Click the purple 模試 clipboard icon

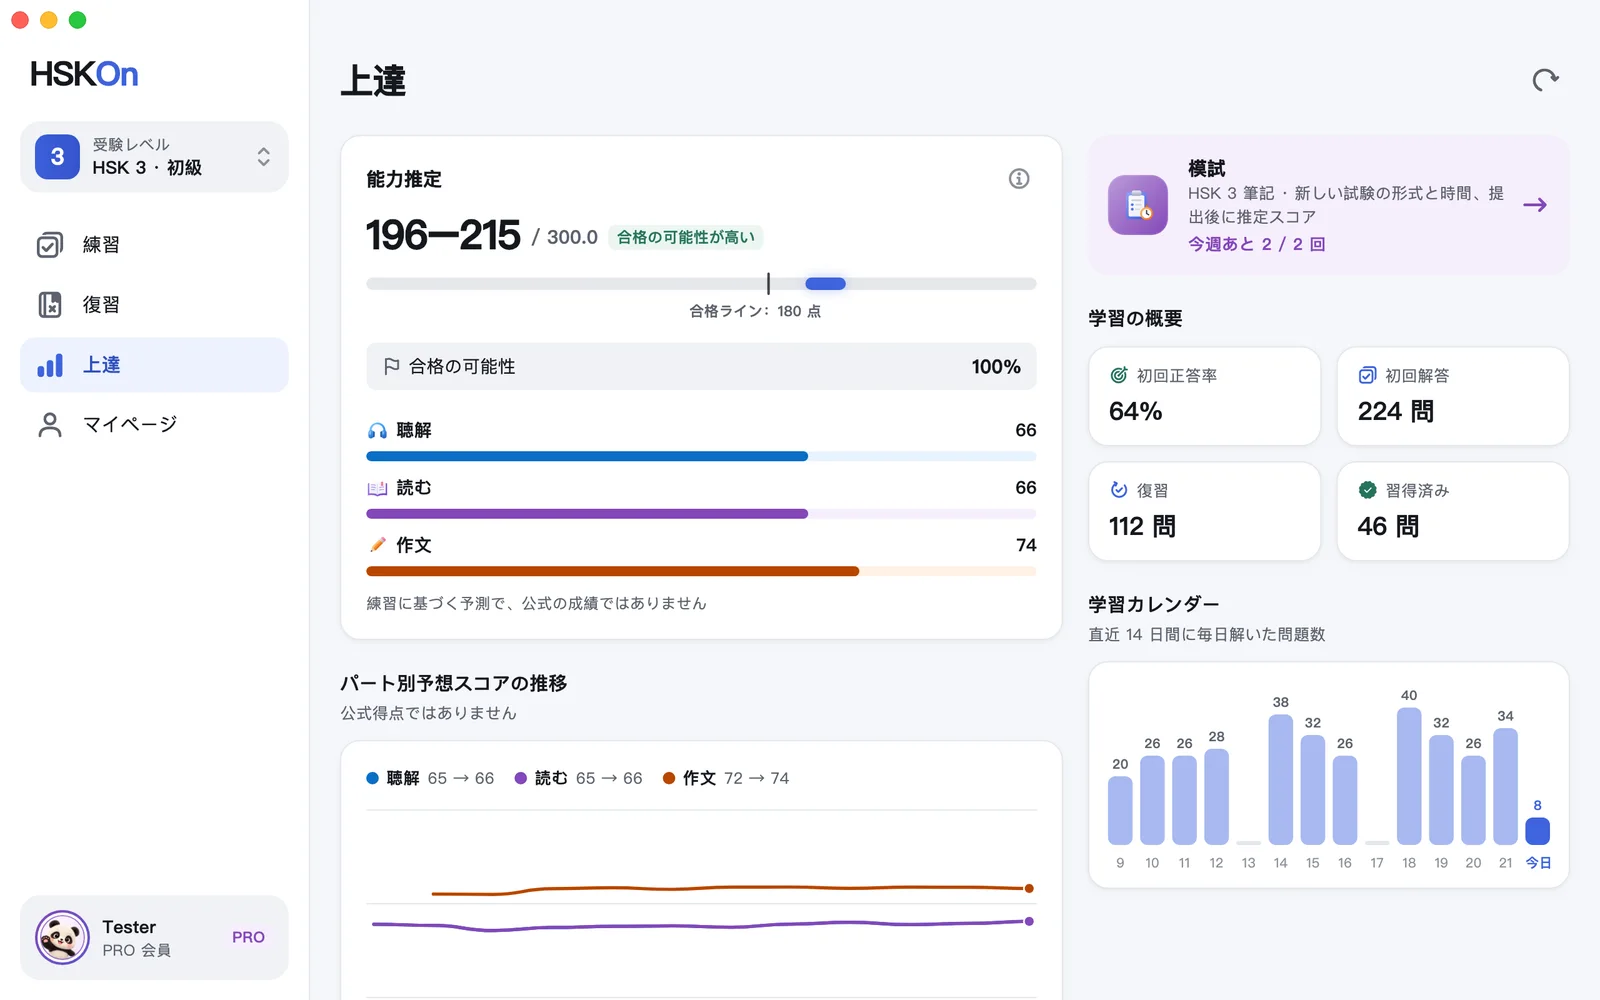point(1138,205)
